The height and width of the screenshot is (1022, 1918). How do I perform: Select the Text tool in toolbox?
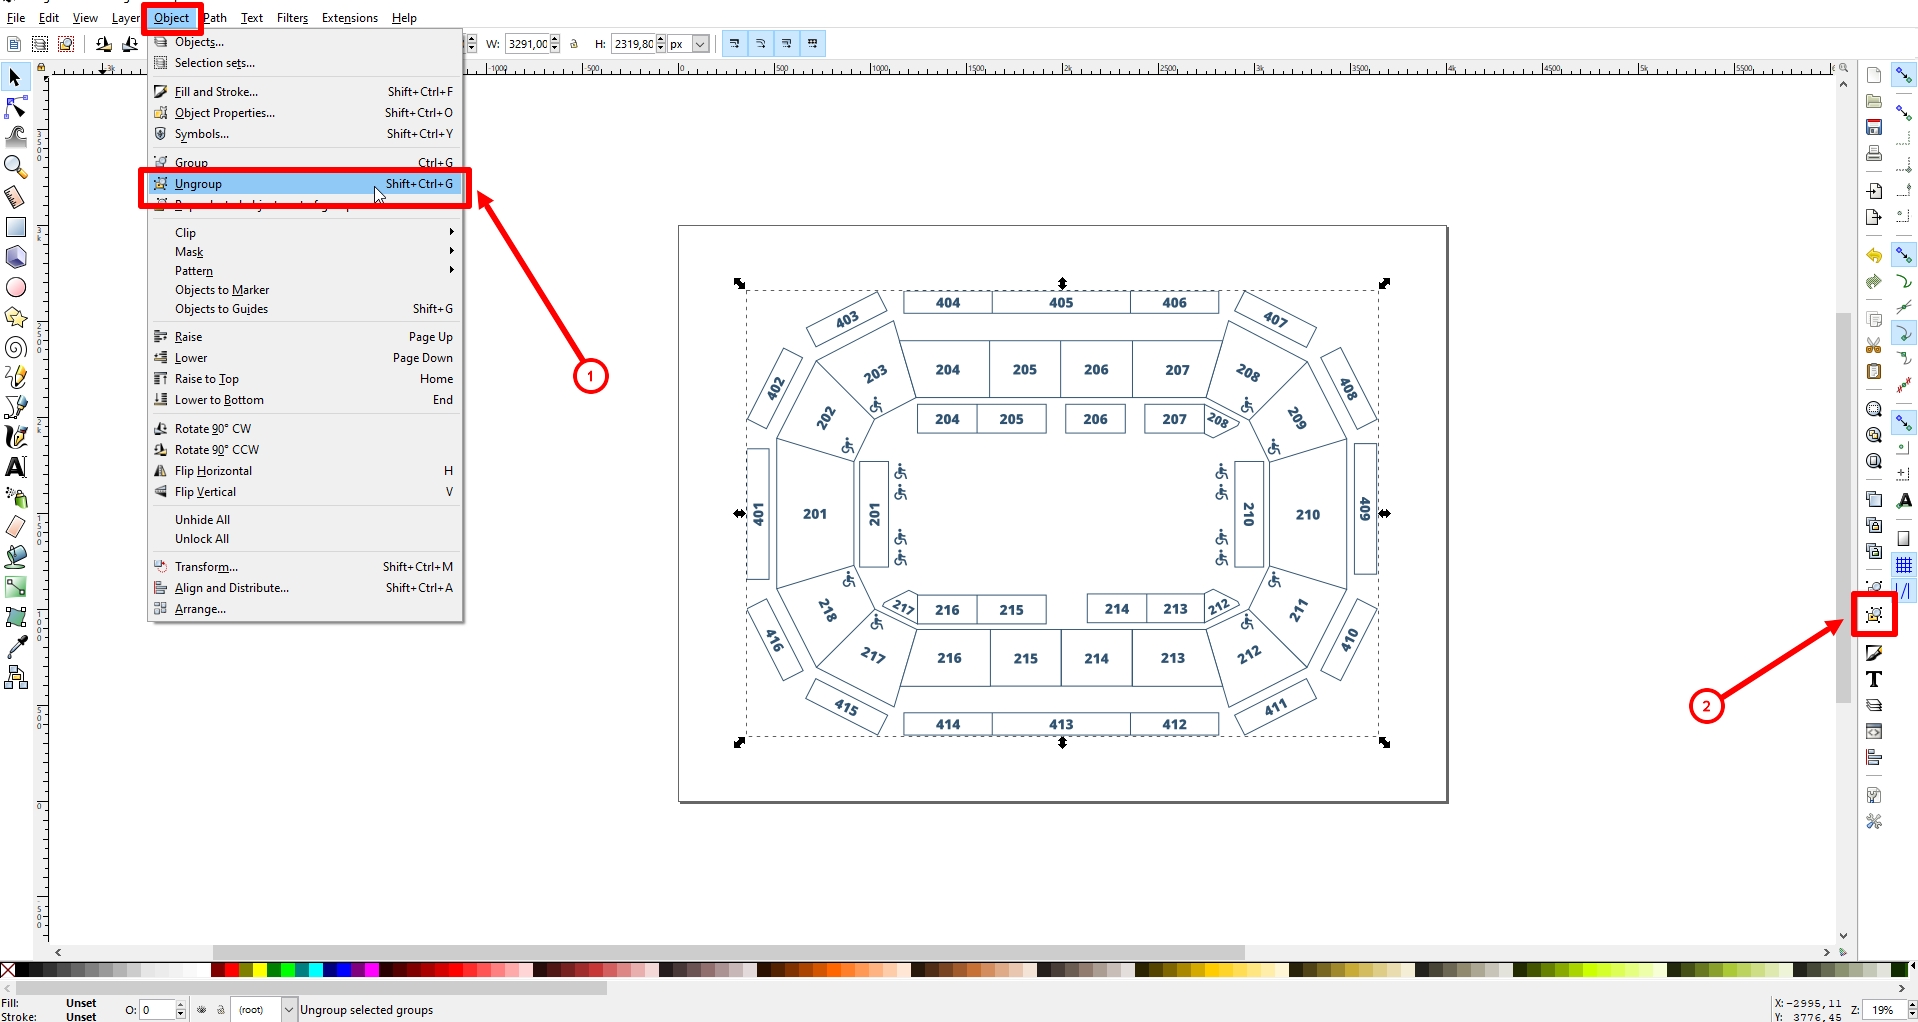pyautogui.click(x=15, y=467)
